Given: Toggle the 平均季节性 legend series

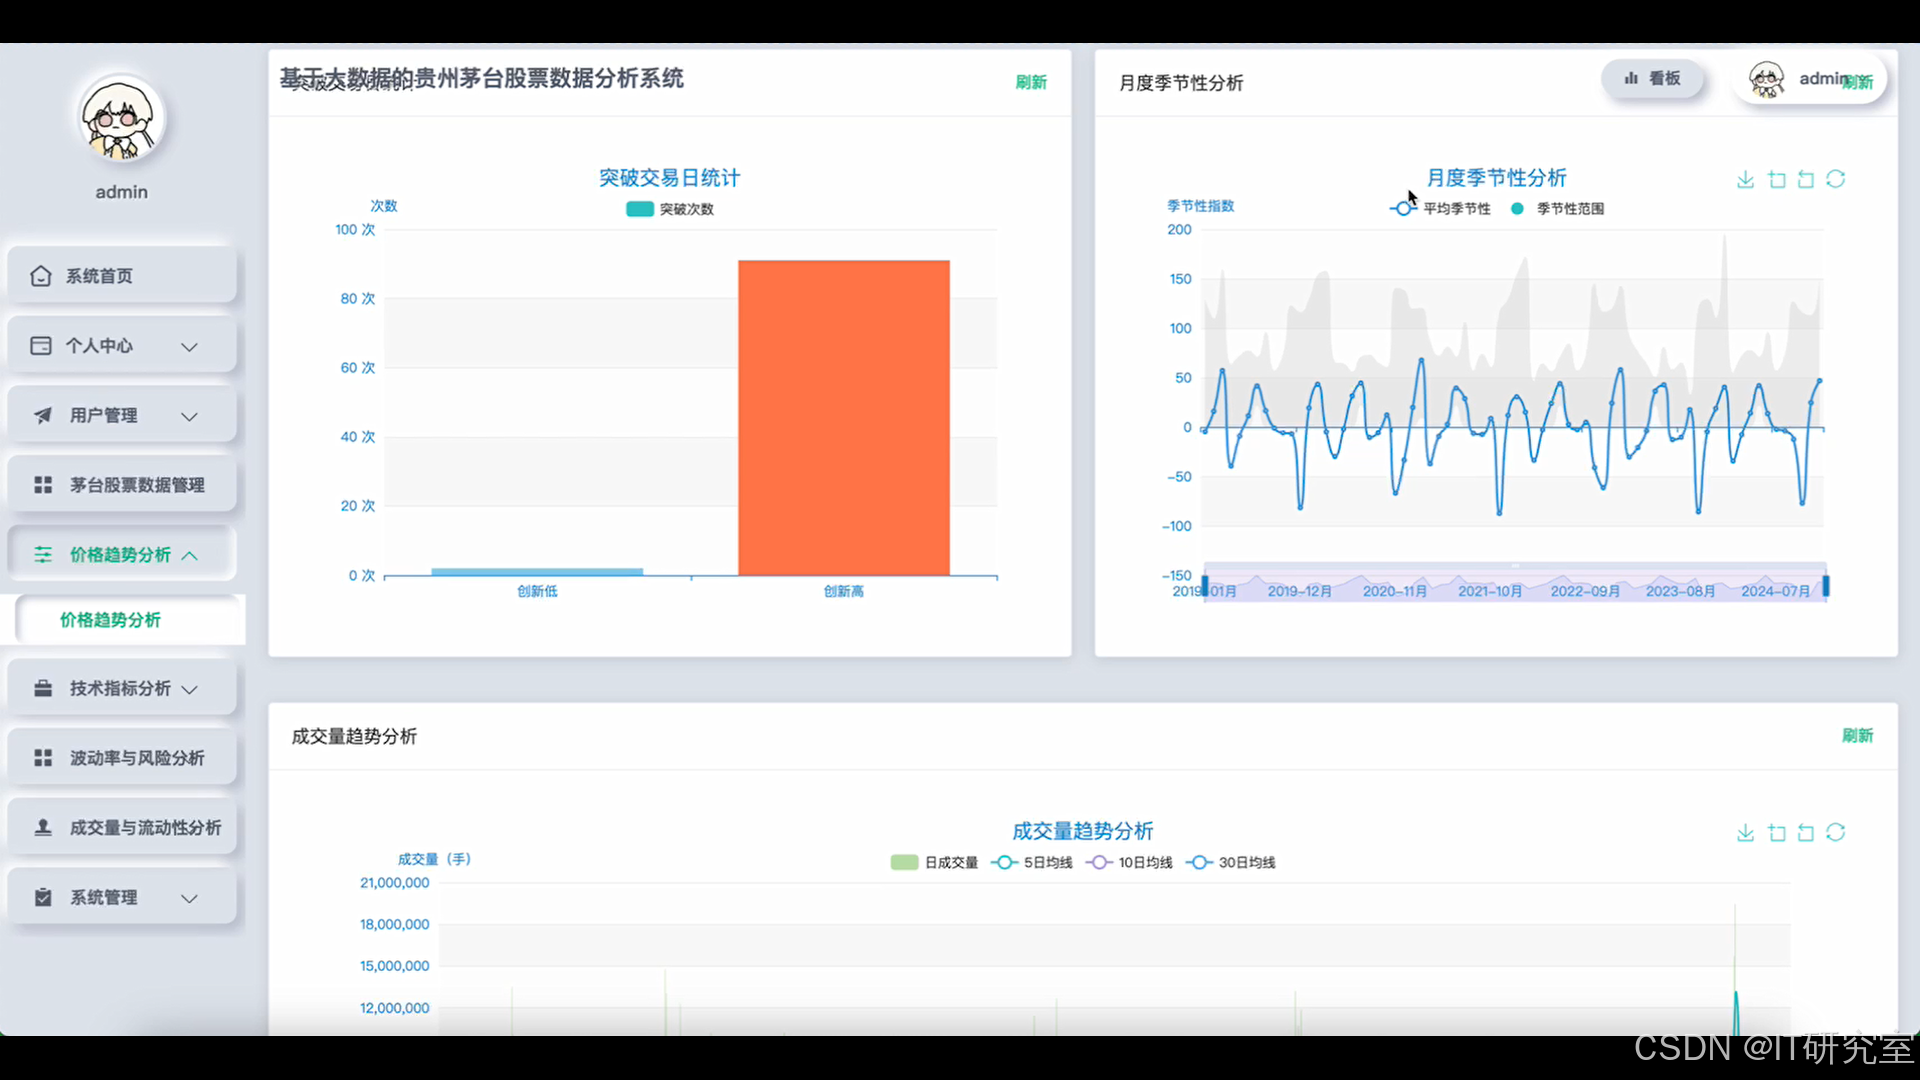Looking at the screenshot, I should point(1440,208).
